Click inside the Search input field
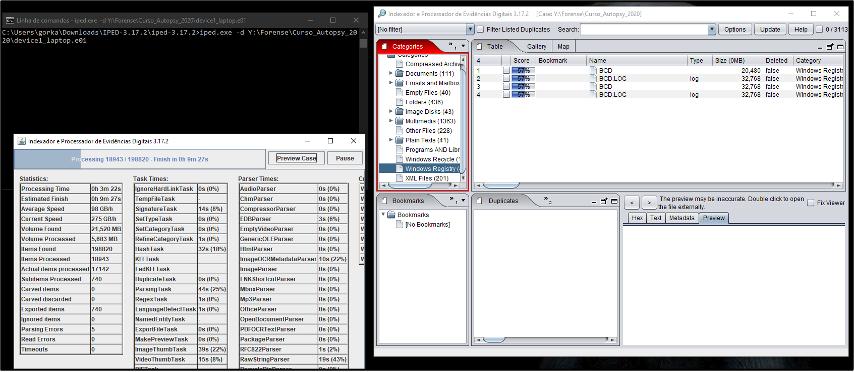This screenshot has height=372, width=854. (x=644, y=29)
